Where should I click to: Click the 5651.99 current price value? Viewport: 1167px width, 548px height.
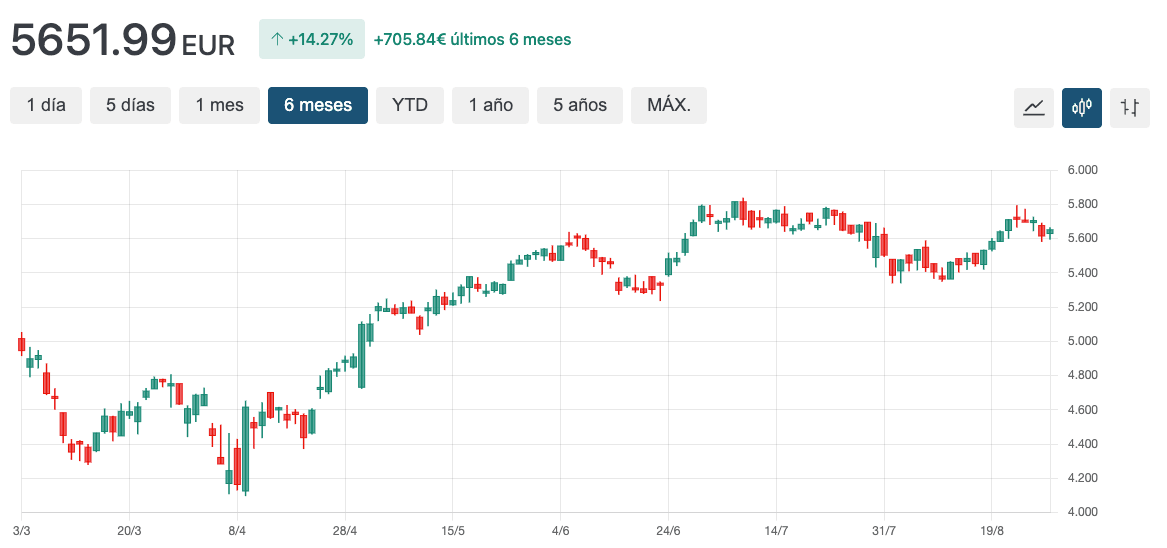pyautogui.click(x=94, y=40)
